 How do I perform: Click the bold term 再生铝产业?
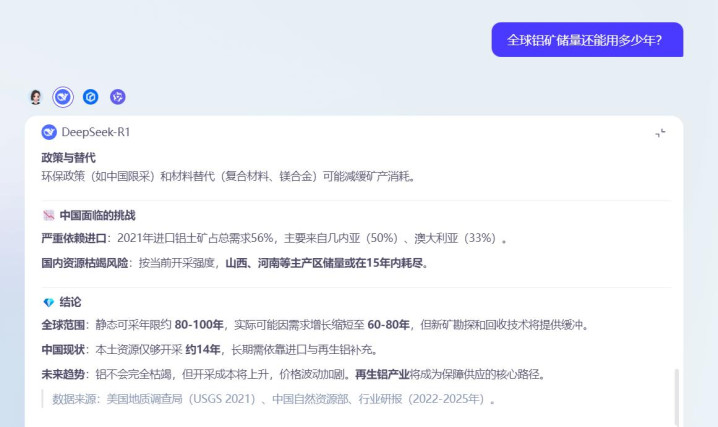382,374
